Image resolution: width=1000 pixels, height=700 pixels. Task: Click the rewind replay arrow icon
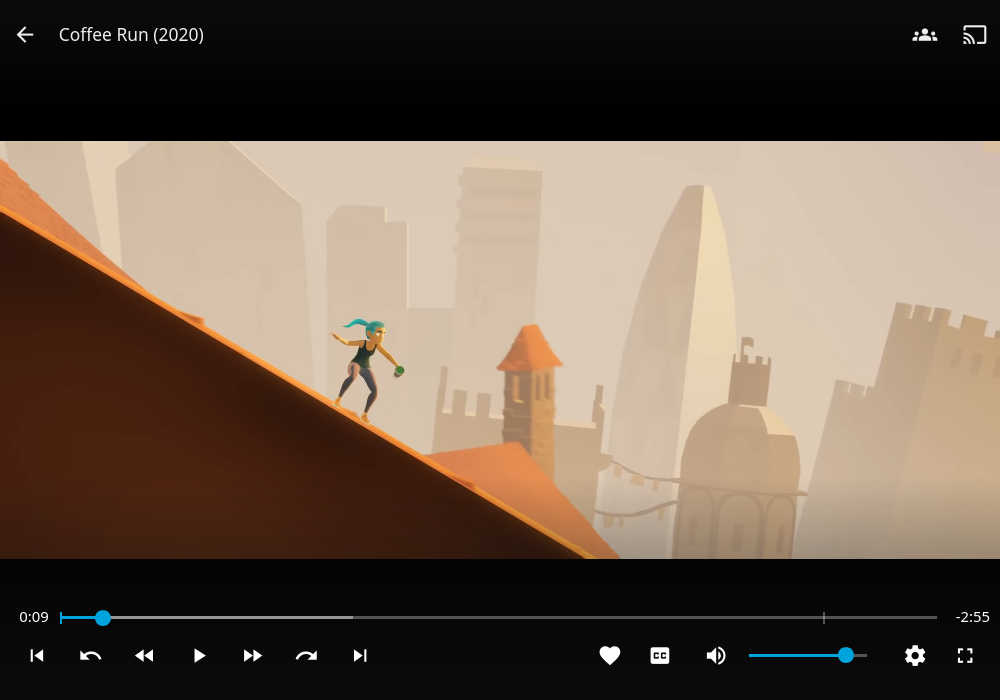click(x=91, y=655)
